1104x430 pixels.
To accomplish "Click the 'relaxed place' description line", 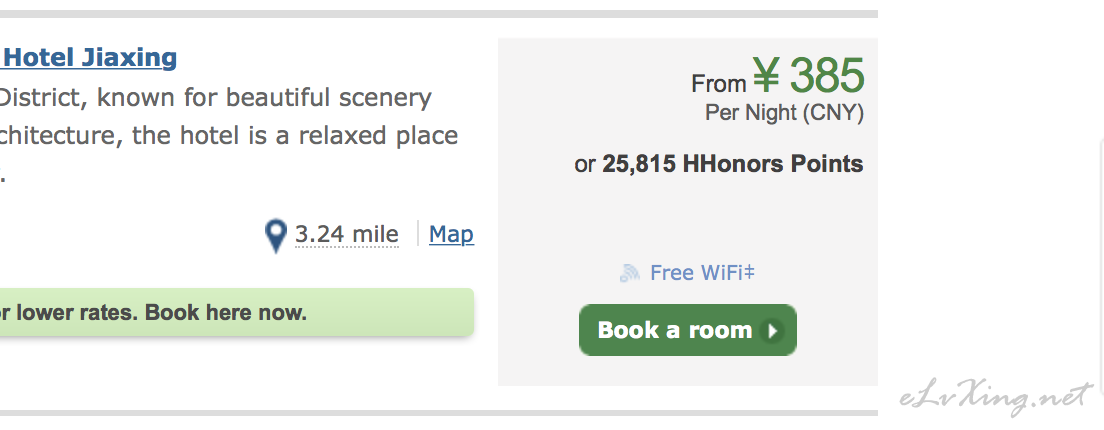I will [229, 134].
